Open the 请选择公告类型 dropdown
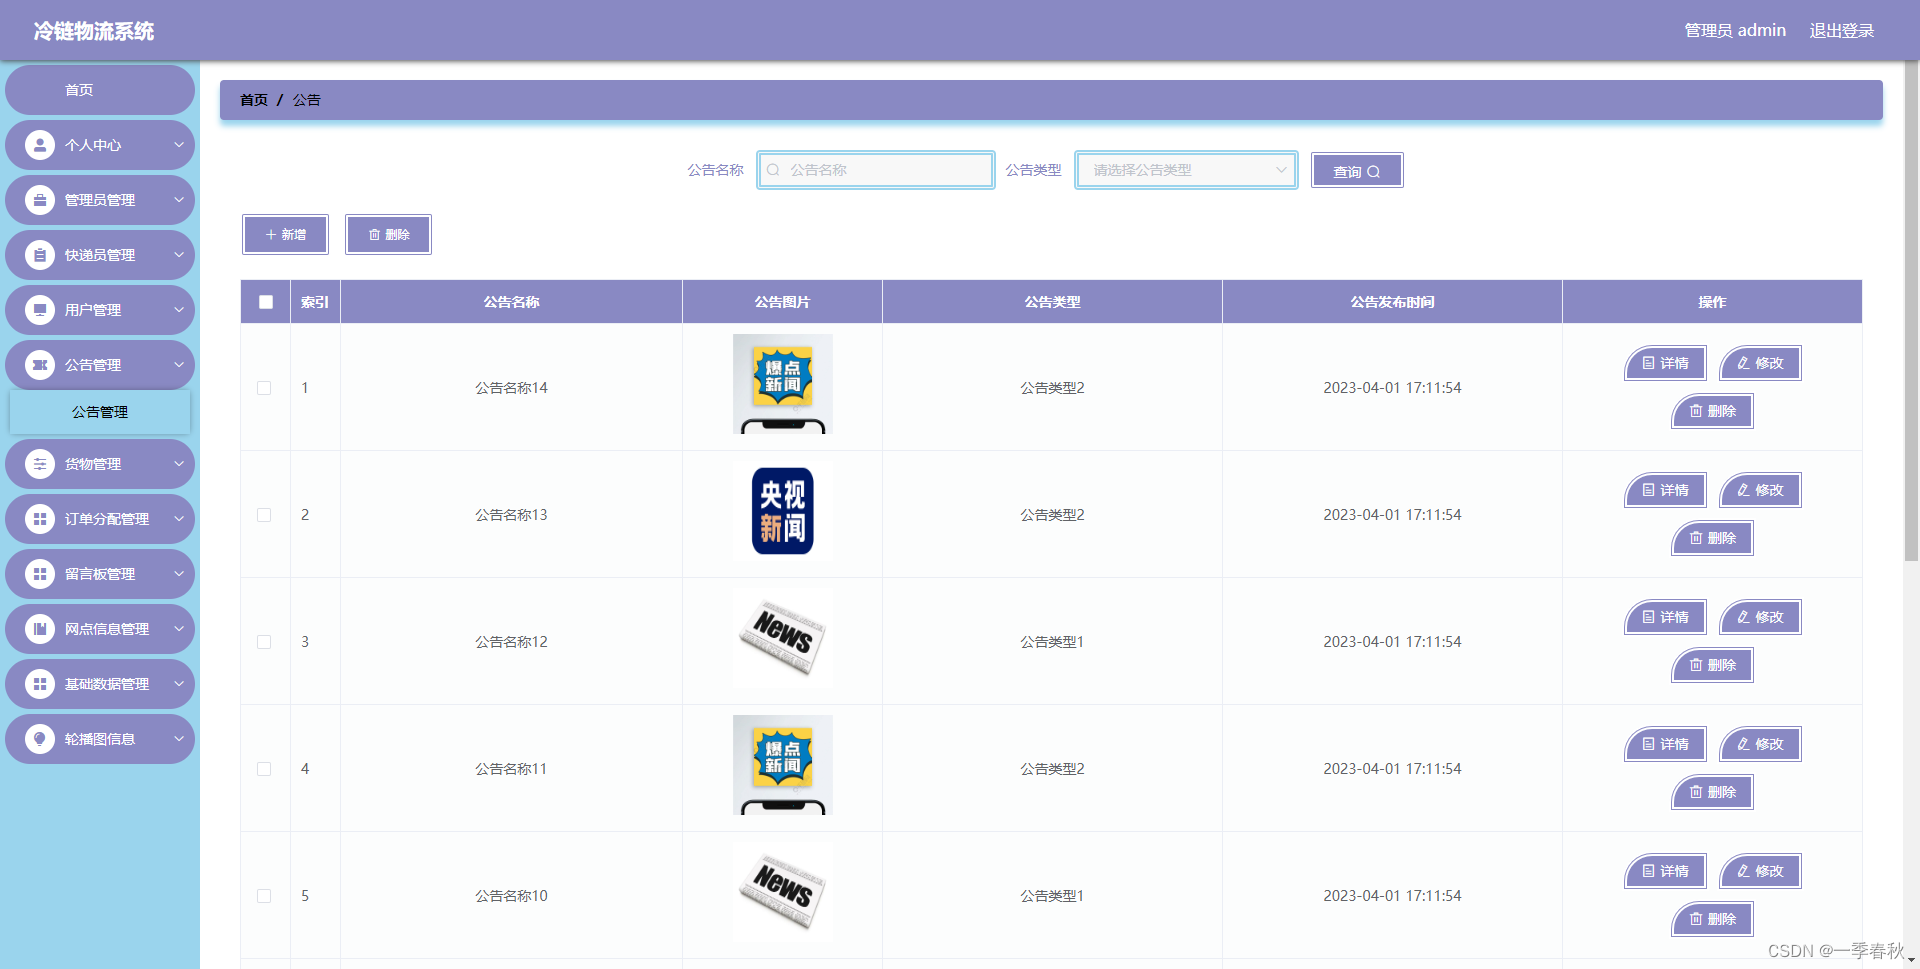The height and width of the screenshot is (969, 1920). 1185,170
